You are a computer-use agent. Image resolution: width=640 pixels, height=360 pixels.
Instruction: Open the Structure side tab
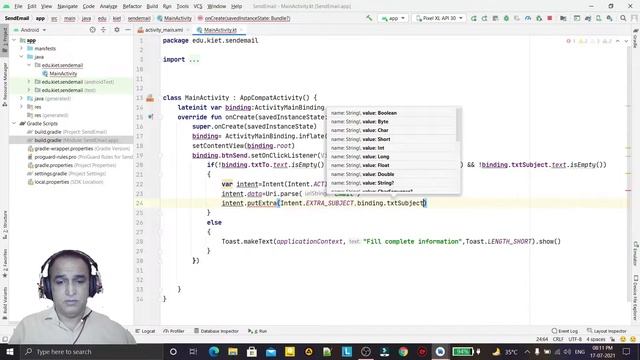[4, 225]
